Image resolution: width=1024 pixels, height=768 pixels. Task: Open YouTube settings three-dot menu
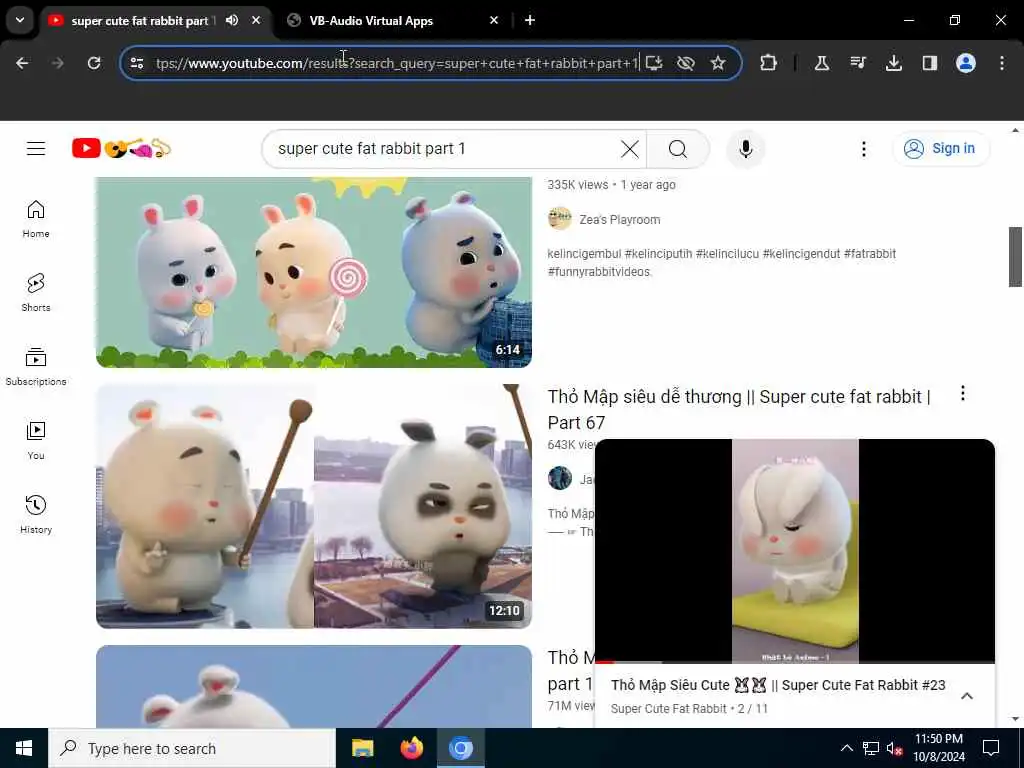(x=863, y=149)
